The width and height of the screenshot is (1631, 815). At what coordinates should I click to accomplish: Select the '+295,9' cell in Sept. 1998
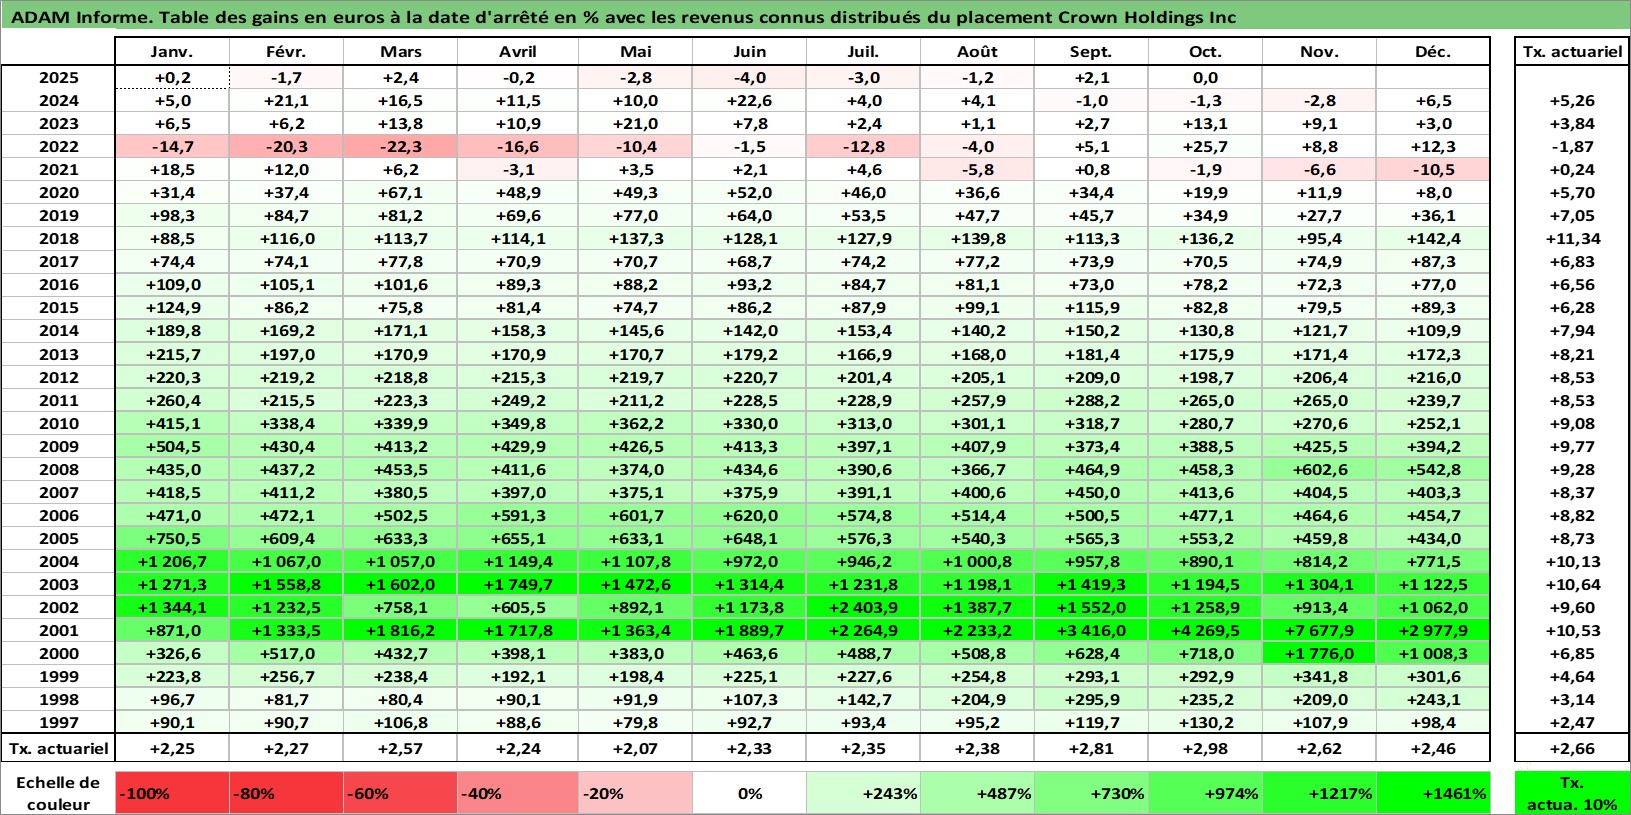(x=1091, y=700)
